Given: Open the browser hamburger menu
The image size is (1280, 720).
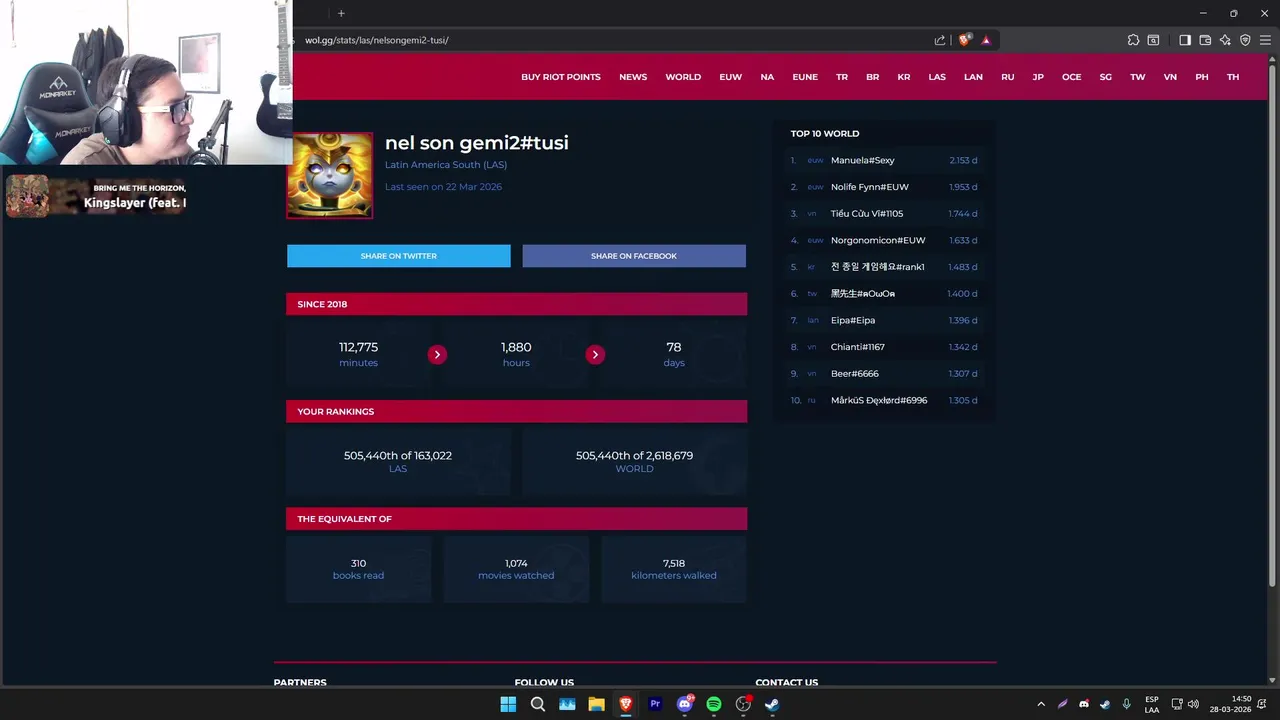Looking at the screenshot, I should (x=1265, y=40).
